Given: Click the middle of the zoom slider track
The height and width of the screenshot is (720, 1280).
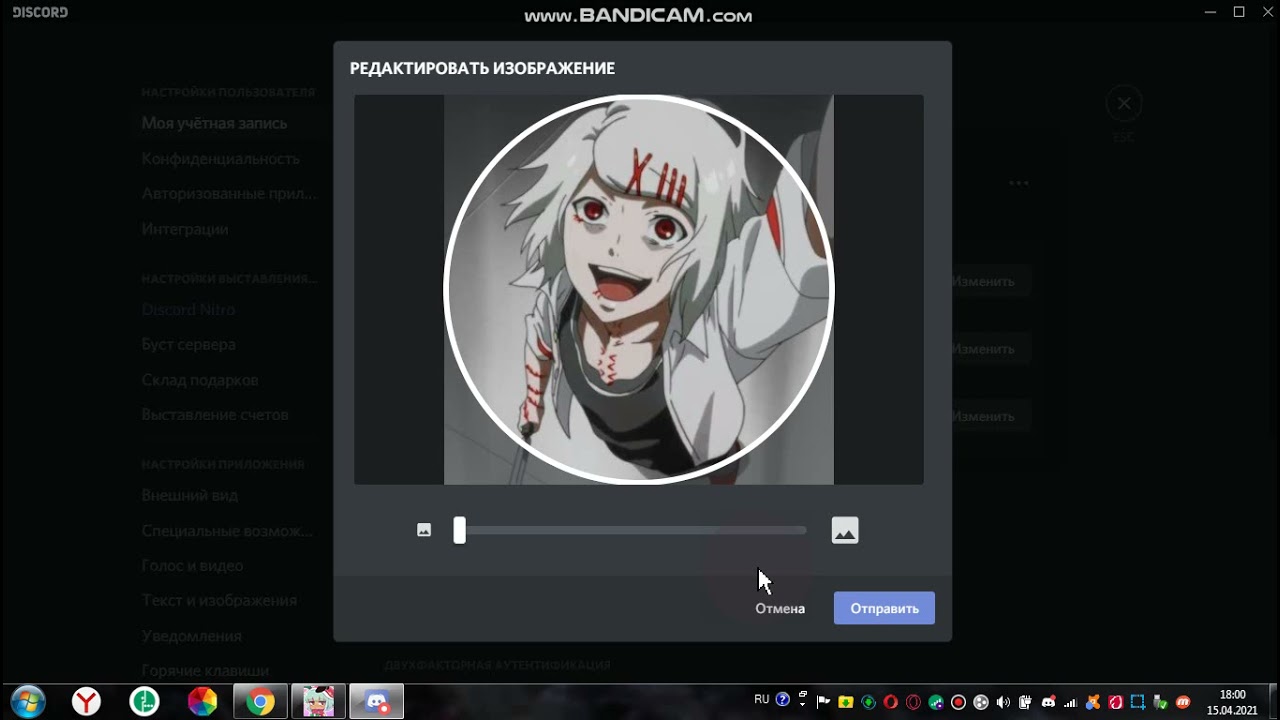Looking at the screenshot, I should pyautogui.click(x=632, y=530).
